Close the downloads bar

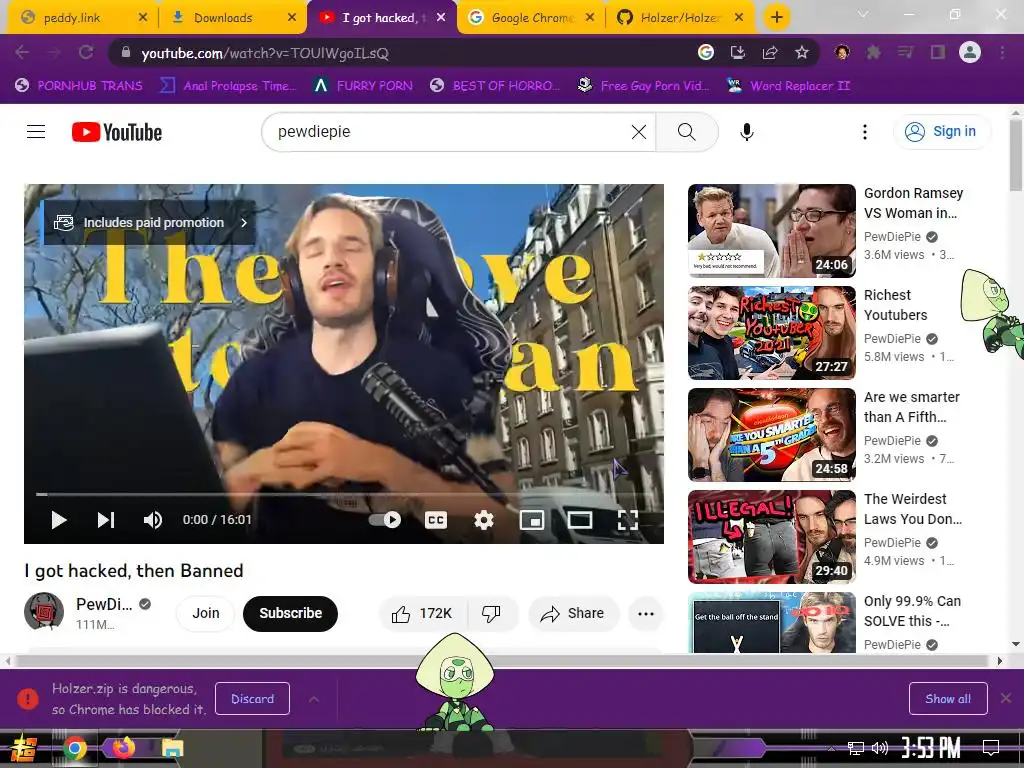(x=1006, y=698)
